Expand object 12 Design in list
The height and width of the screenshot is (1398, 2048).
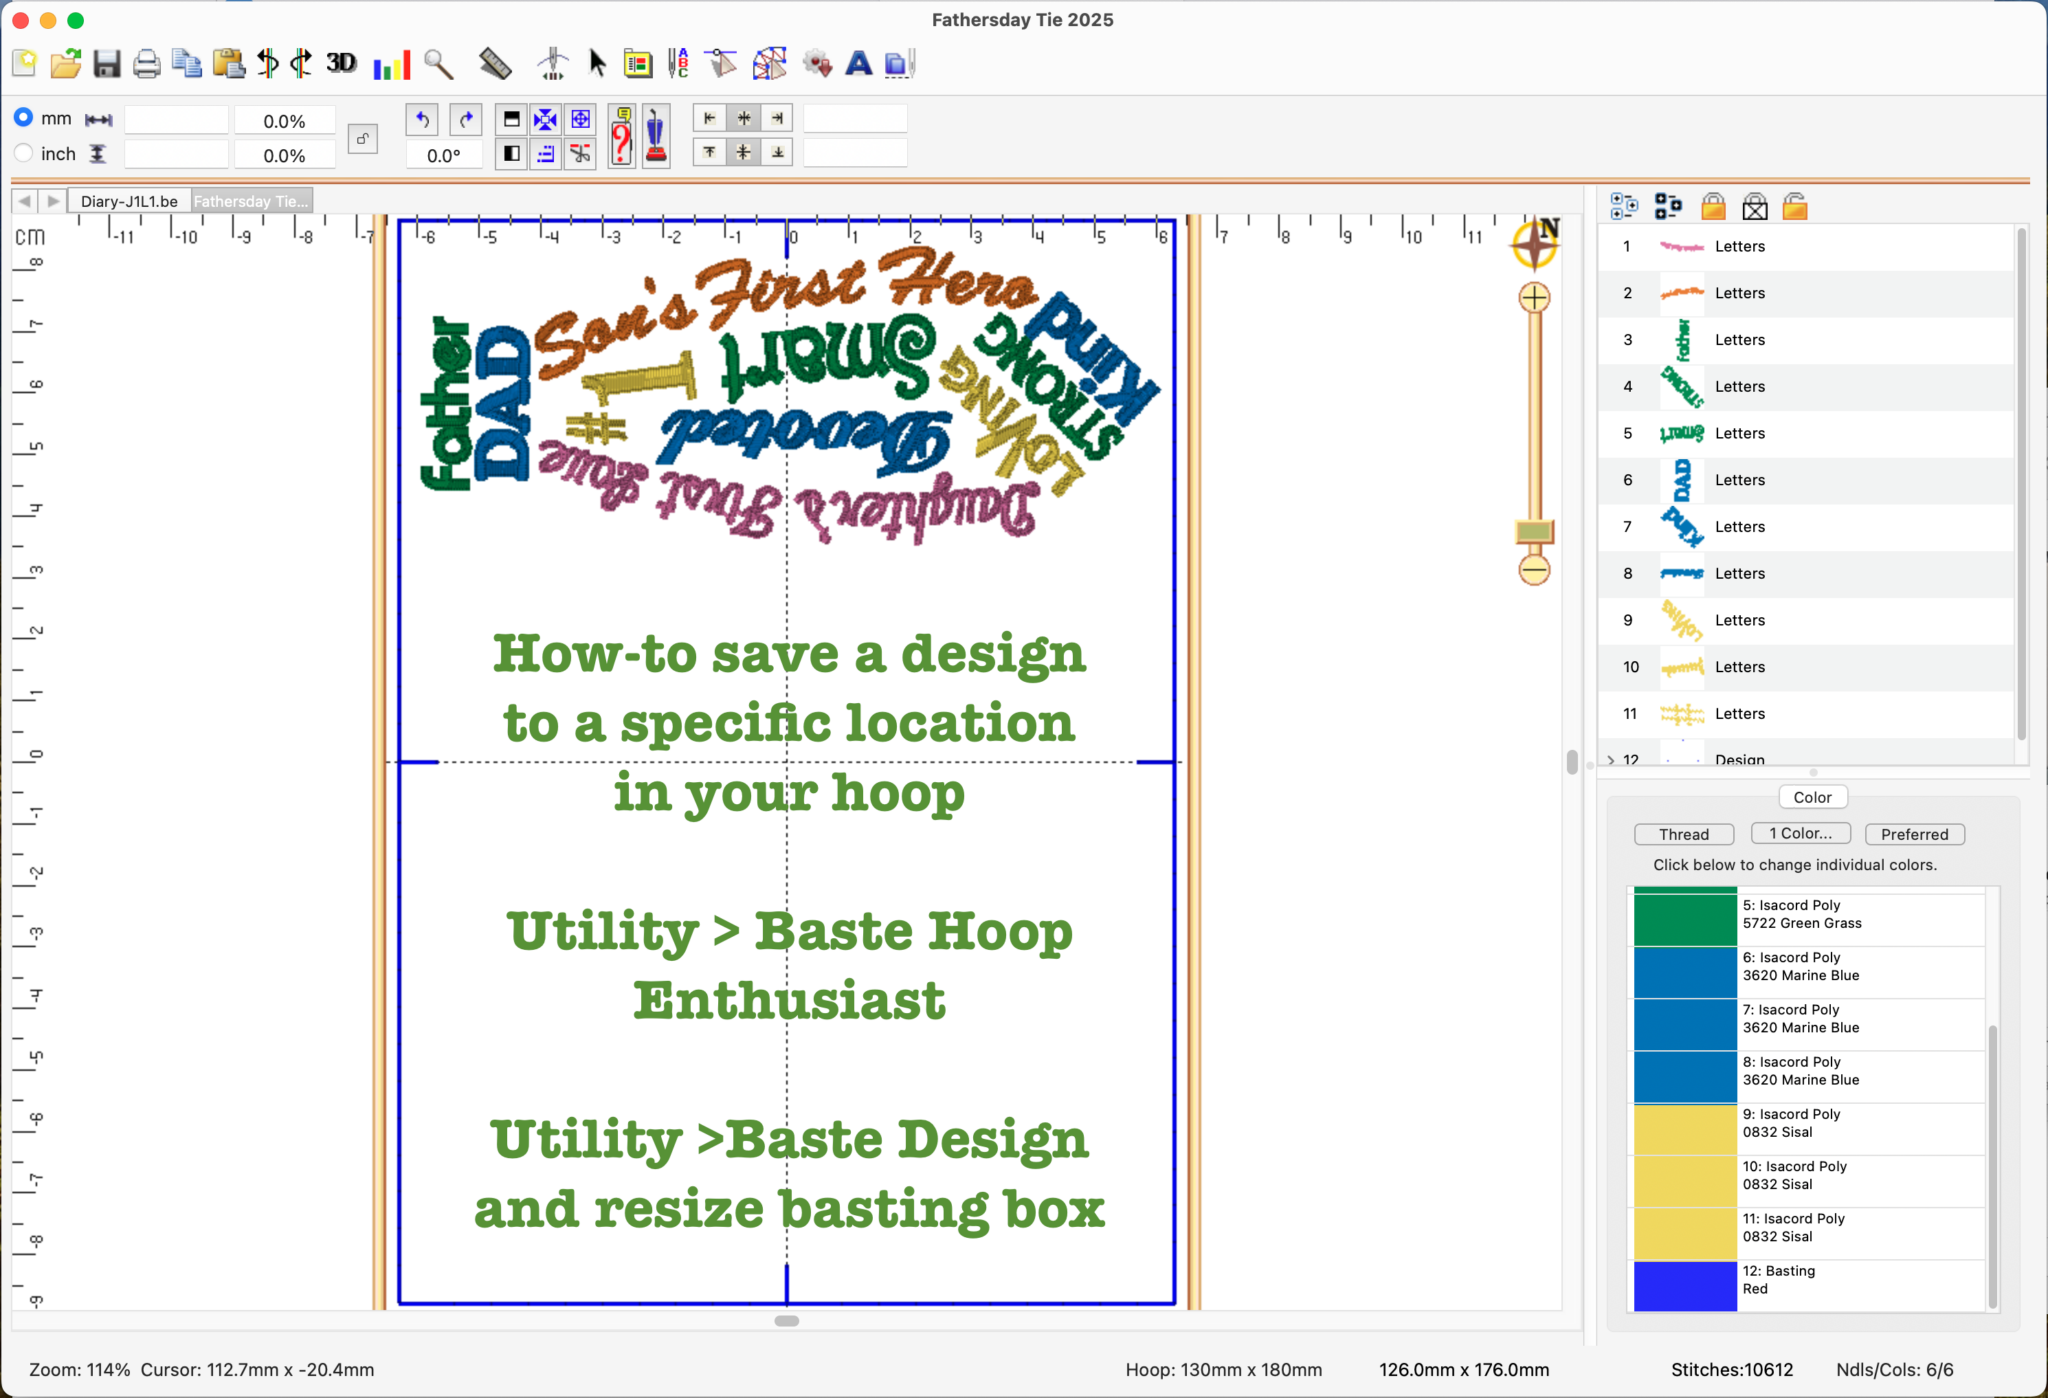coord(1610,760)
